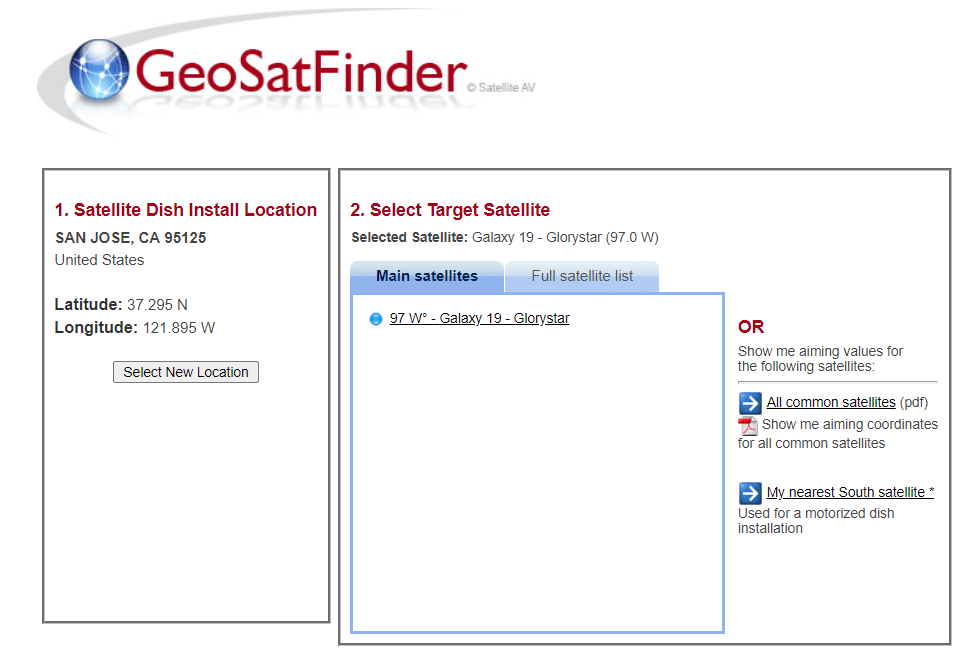Click the arrow icon beside My nearest South satellite

750,493
